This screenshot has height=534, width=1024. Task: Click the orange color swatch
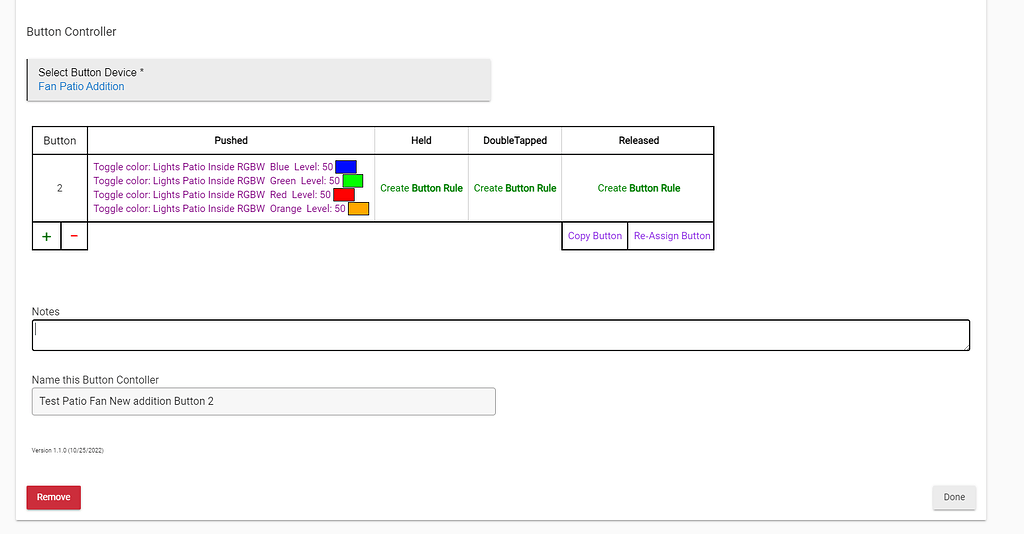click(x=358, y=209)
